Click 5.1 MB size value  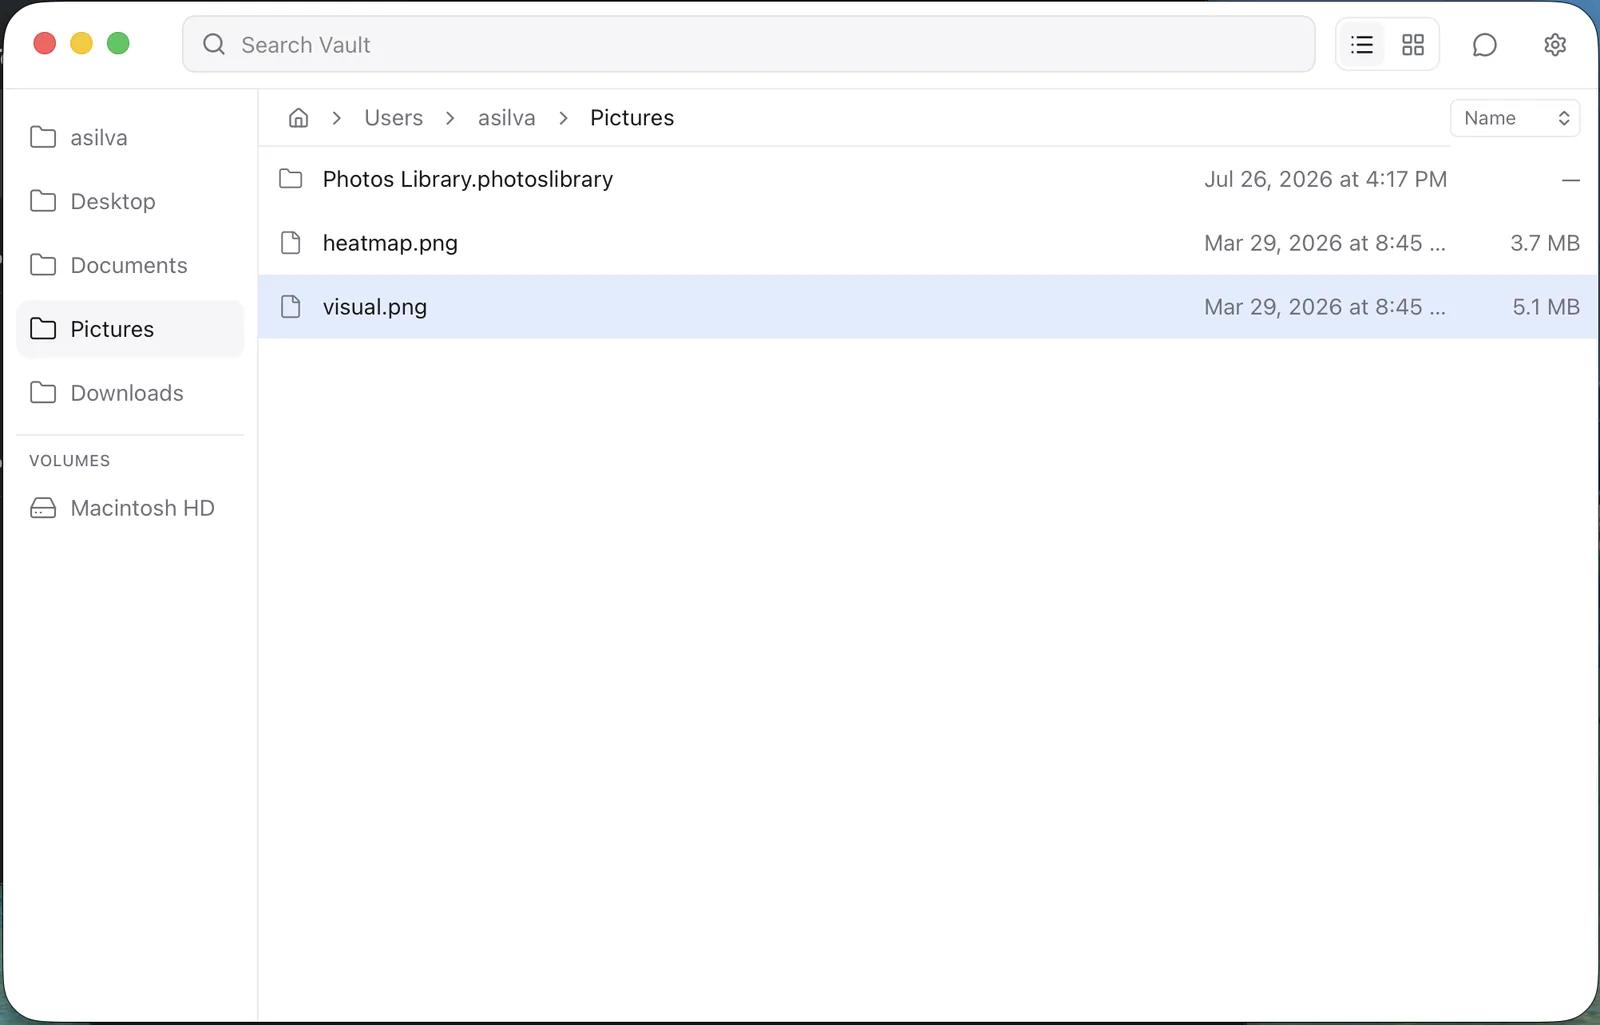(1546, 307)
